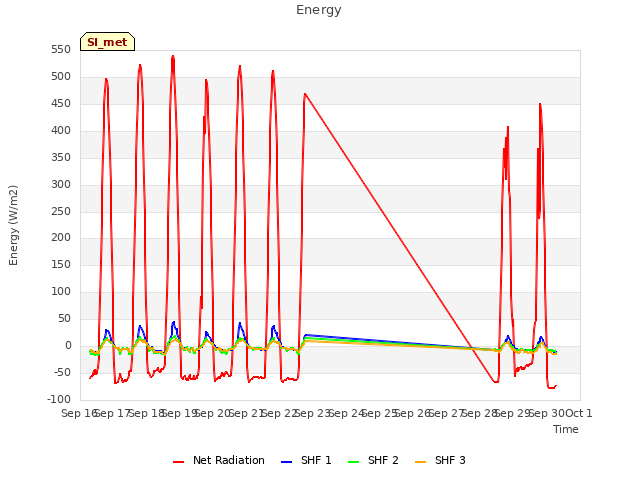Image resolution: width=640 pixels, height=480 pixels.
Task: Click the 300 y-axis tick label
Action: click(x=61, y=184)
